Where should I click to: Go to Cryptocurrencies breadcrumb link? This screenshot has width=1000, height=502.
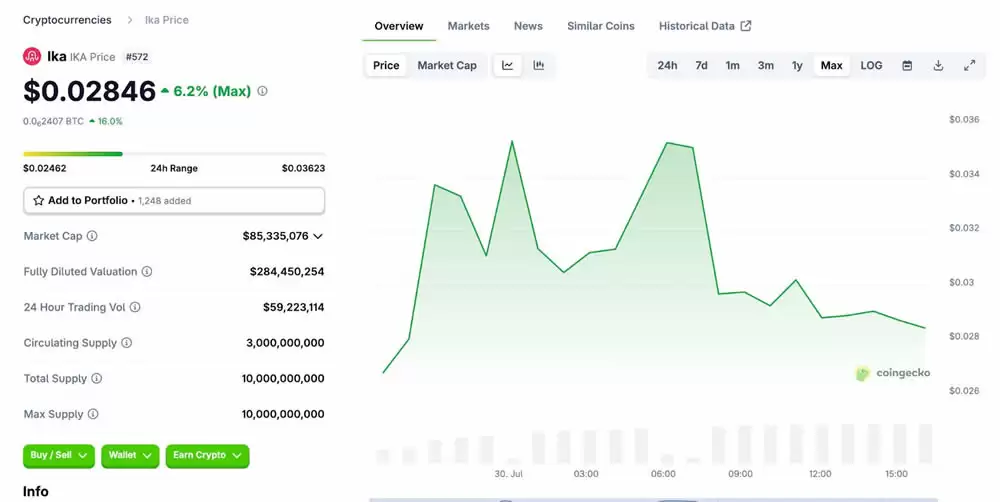(x=67, y=20)
